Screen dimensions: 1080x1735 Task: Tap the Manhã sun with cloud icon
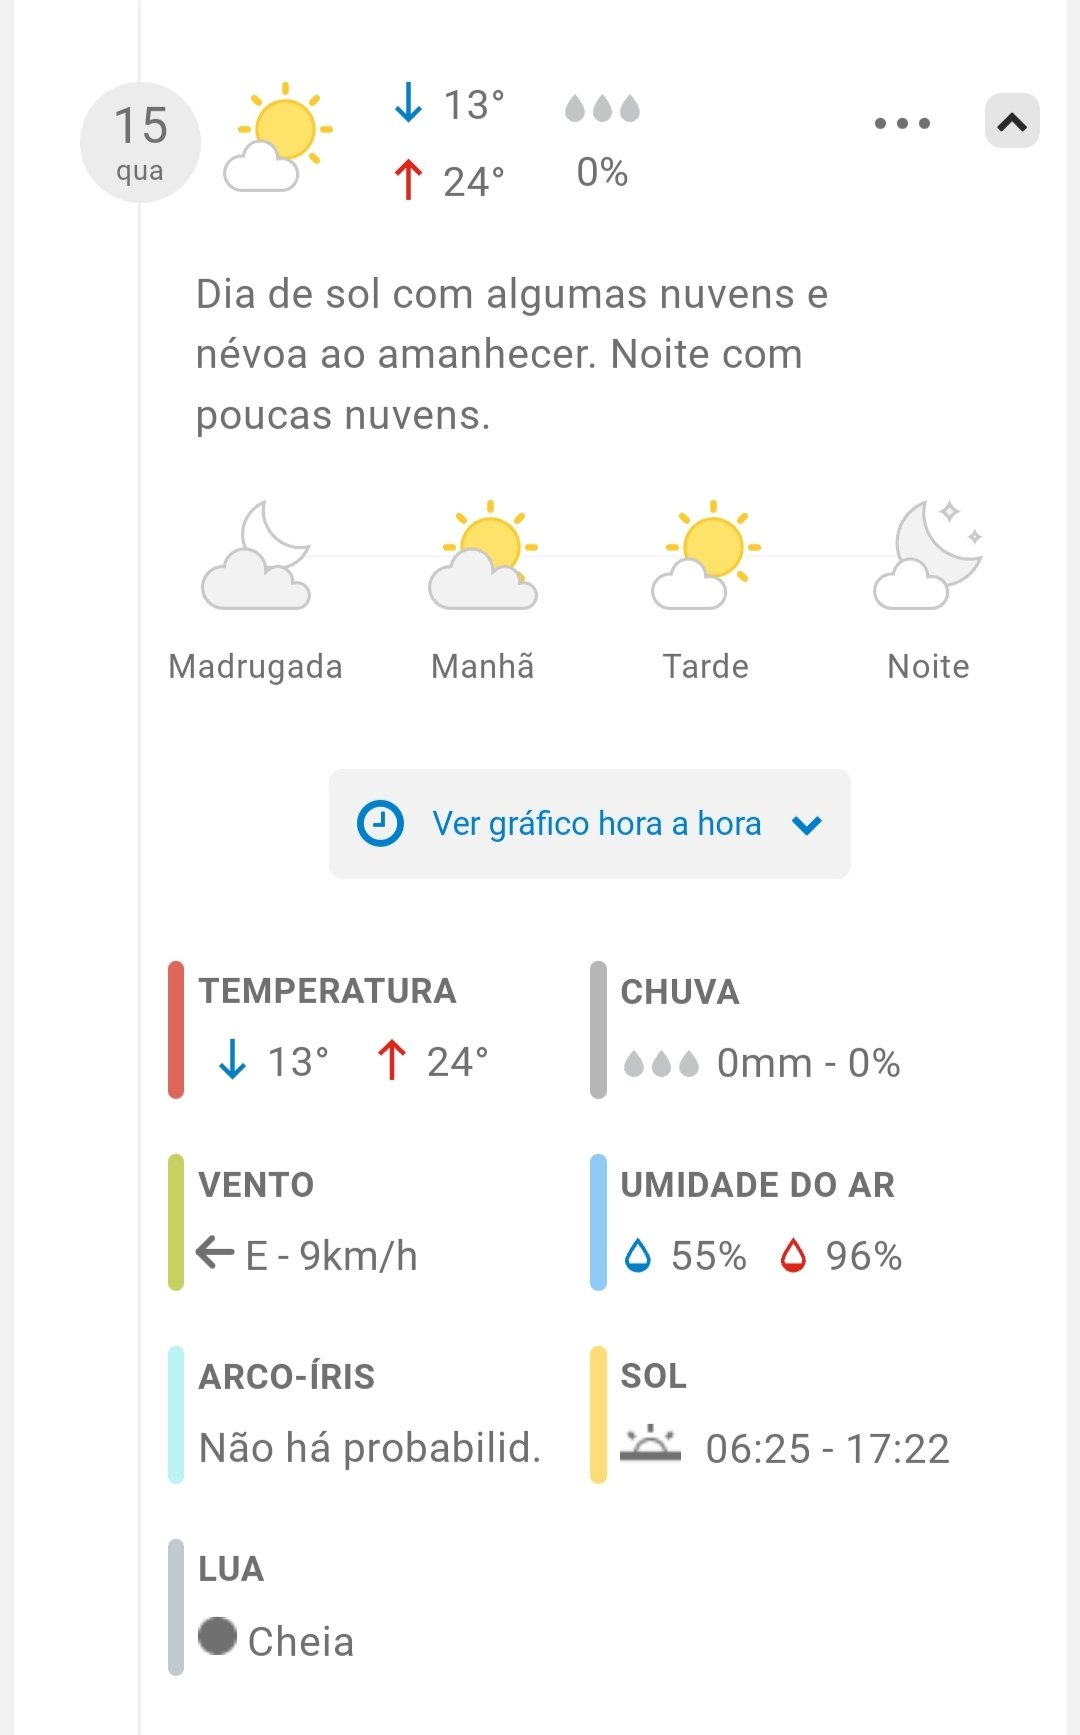click(484, 556)
